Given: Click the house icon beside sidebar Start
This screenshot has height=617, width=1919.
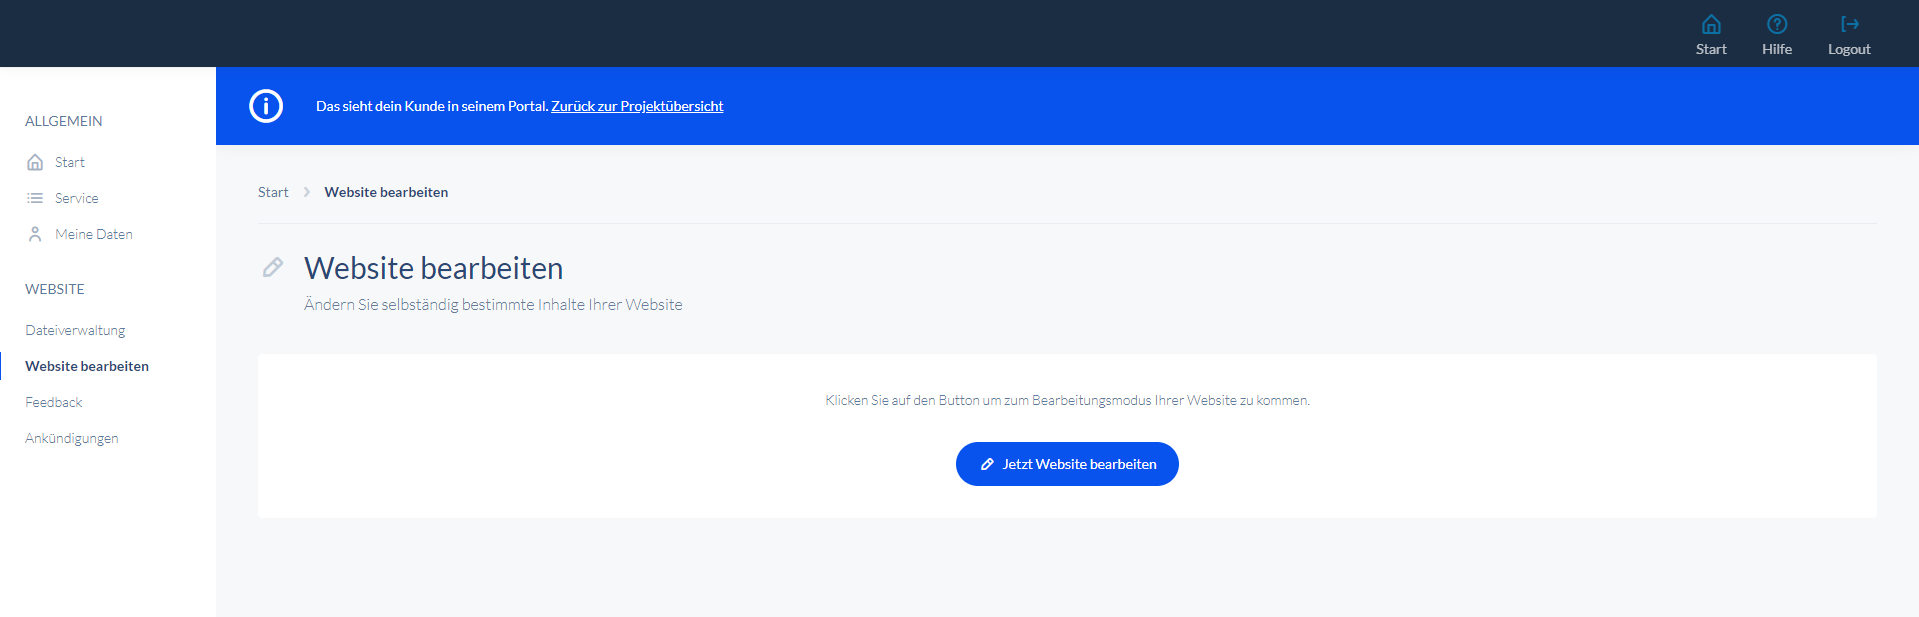Looking at the screenshot, I should 35,162.
